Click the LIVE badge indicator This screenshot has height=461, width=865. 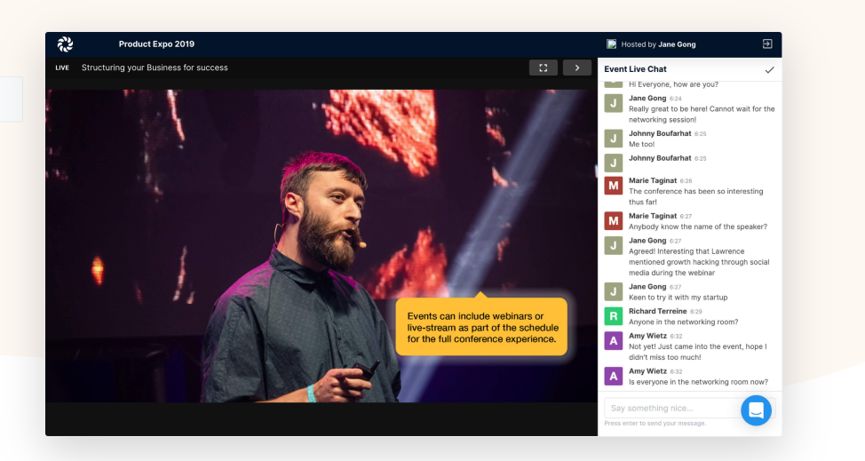62,68
